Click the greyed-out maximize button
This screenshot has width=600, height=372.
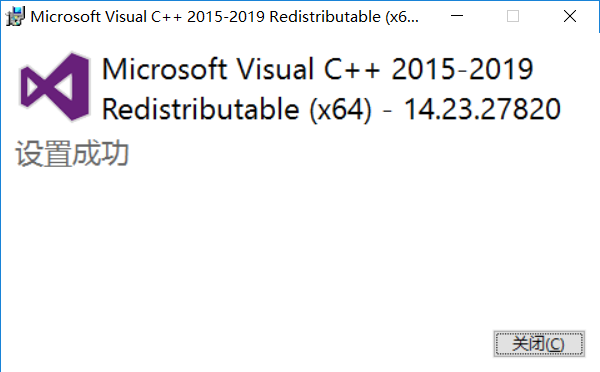click(513, 16)
